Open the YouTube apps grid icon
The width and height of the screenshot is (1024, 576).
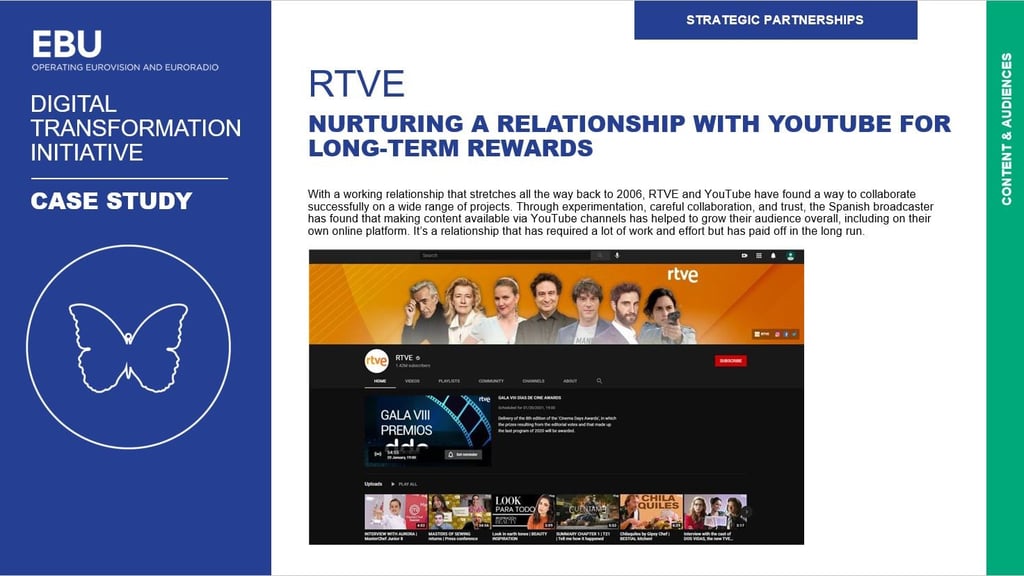[759, 255]
